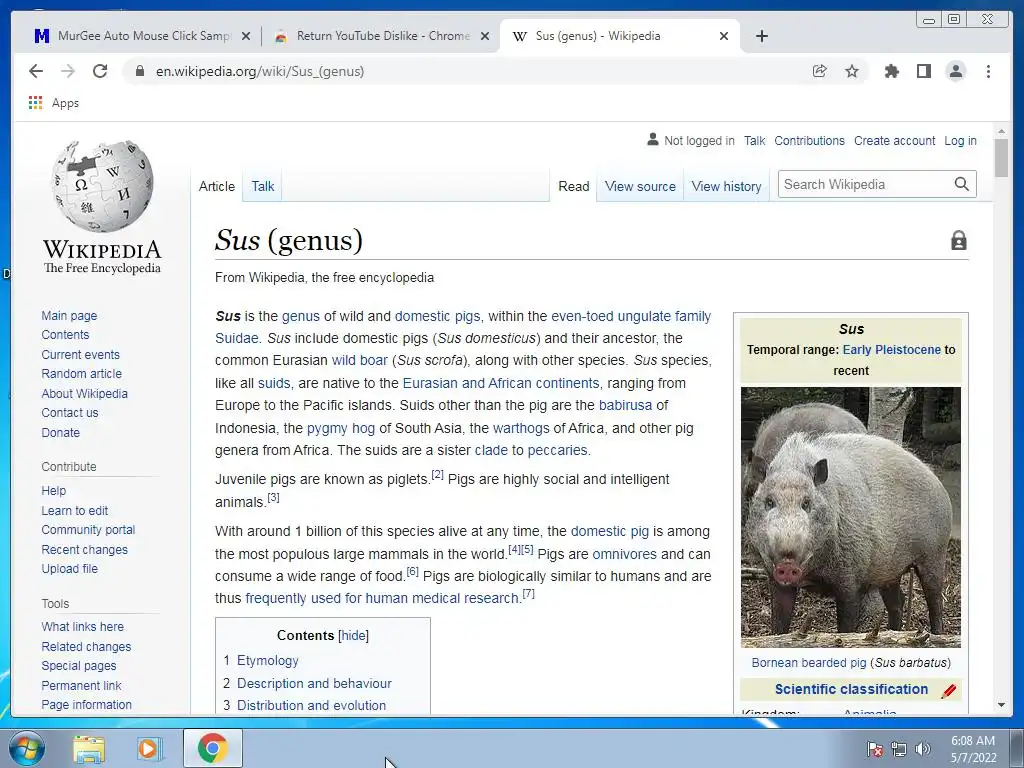The height and width of the screenshot is (768, 1024).
Task: Go back using the browser back arrow
Action: pos(36,71)
